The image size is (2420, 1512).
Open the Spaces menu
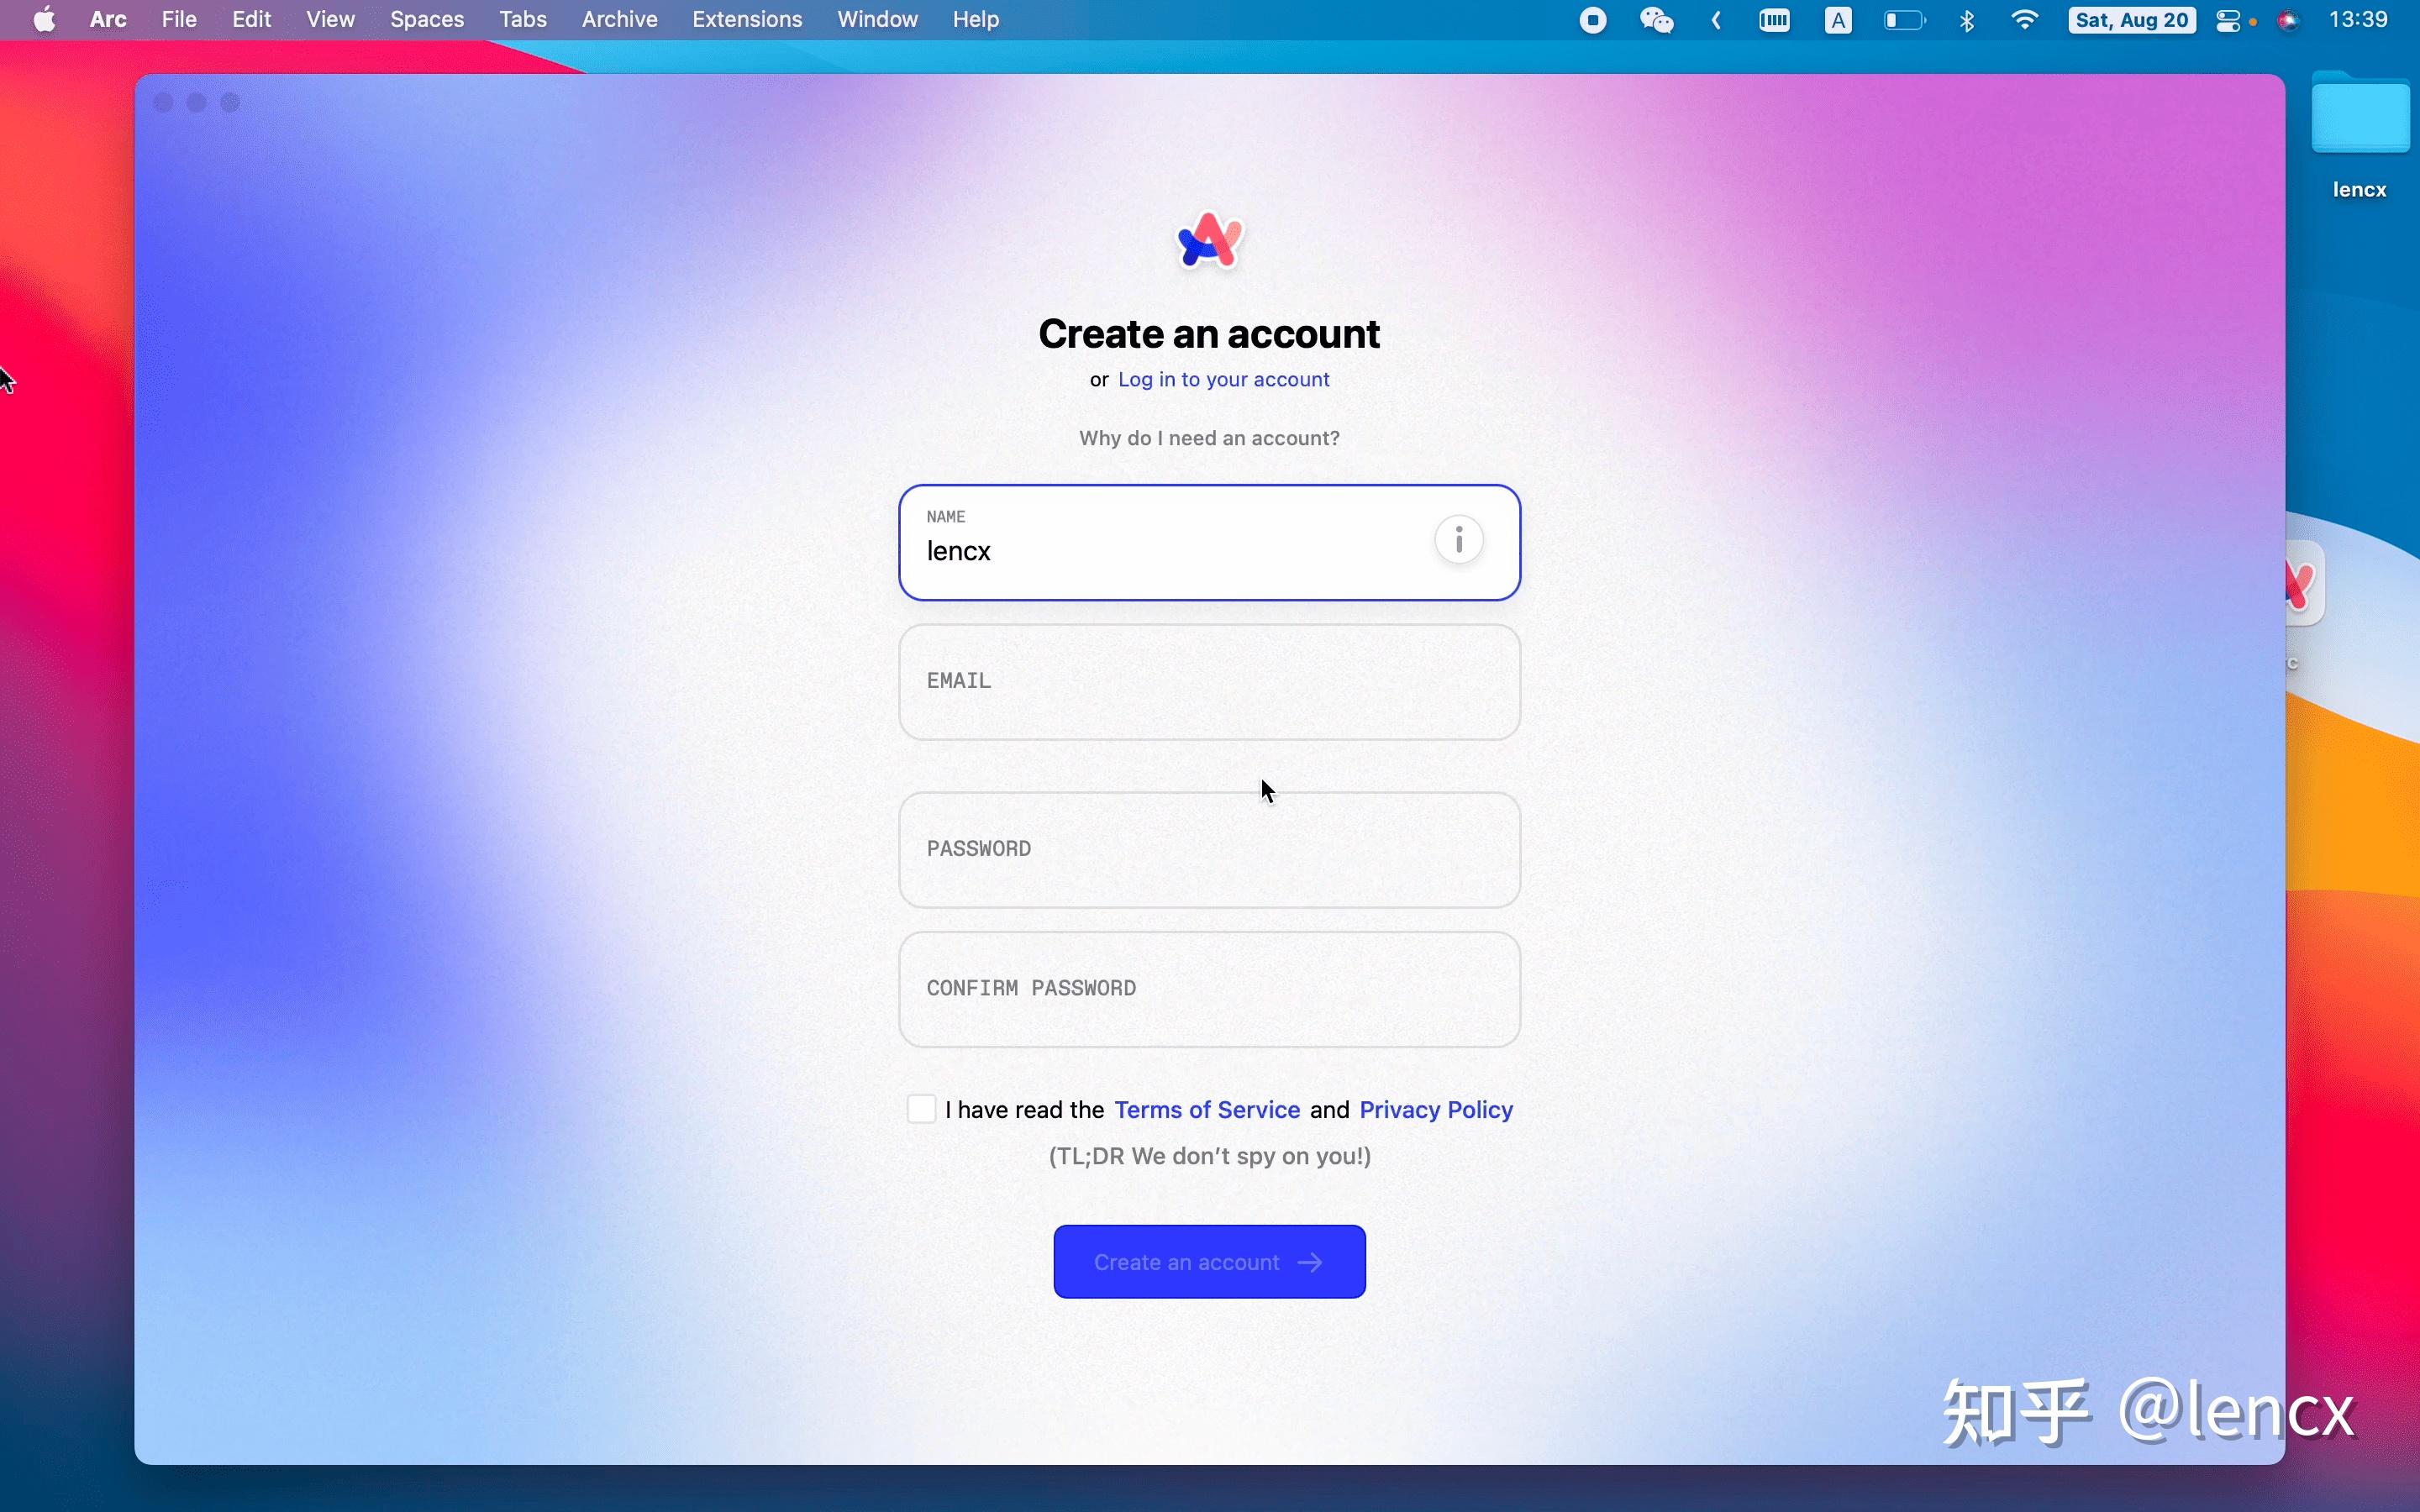click(x=427, y=20)
